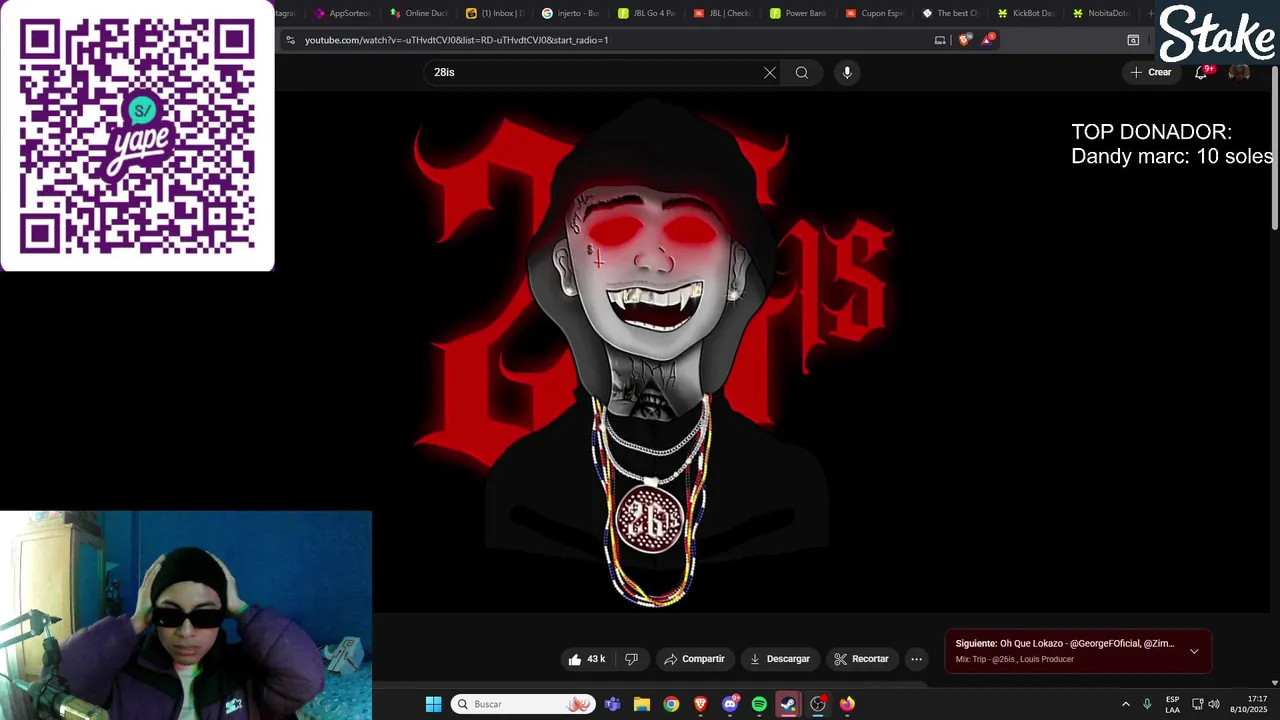Image resolution: width=1280 pixels, height=720 pixels.
Task: Click the ESP LAA language indicator
Action: pyautogui.click(x=1172, y=704)
